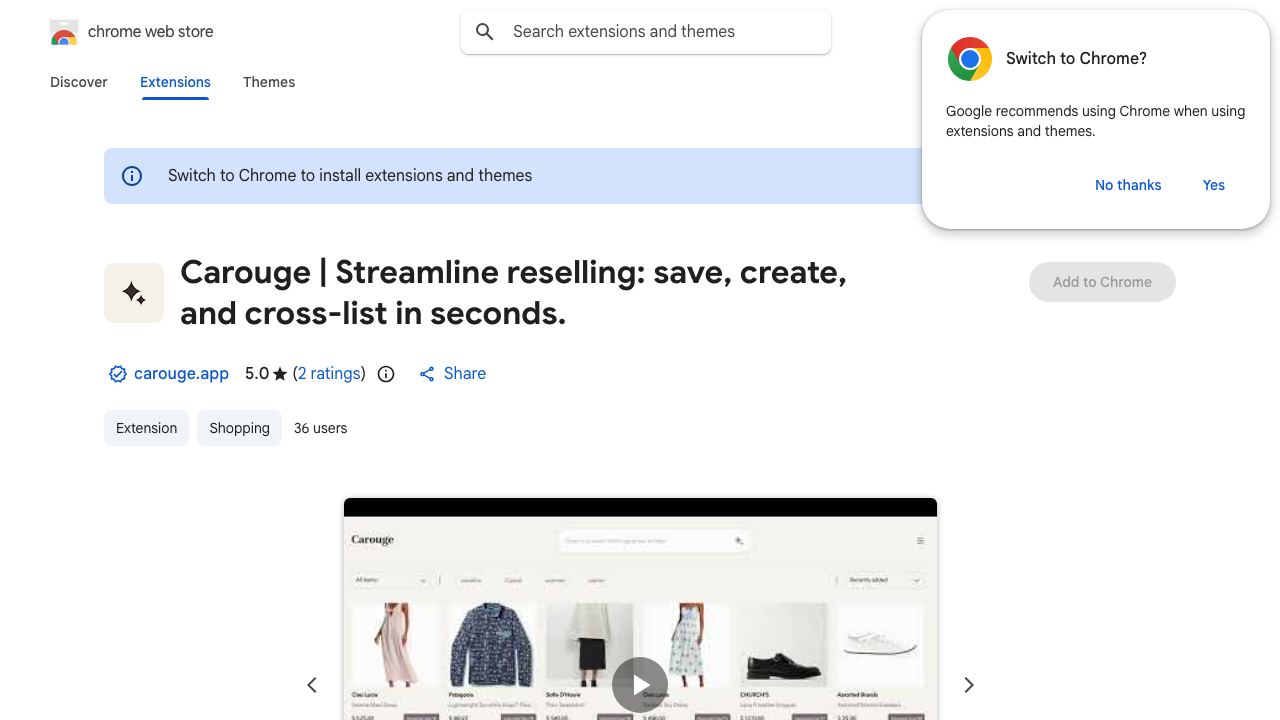Click the black shoe thumbnail in preview
Viewport: 1280px width, 720px height.
tap(782, 644)
